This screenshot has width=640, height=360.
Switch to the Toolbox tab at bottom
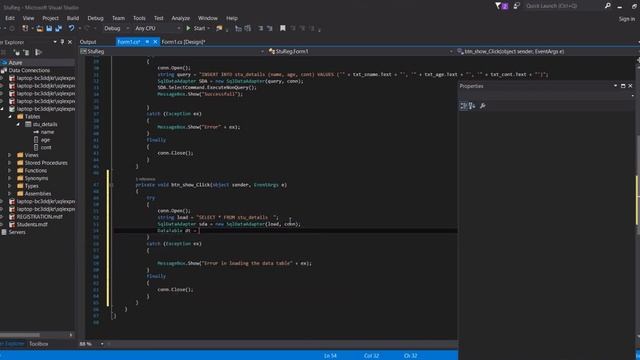point(39,344)
